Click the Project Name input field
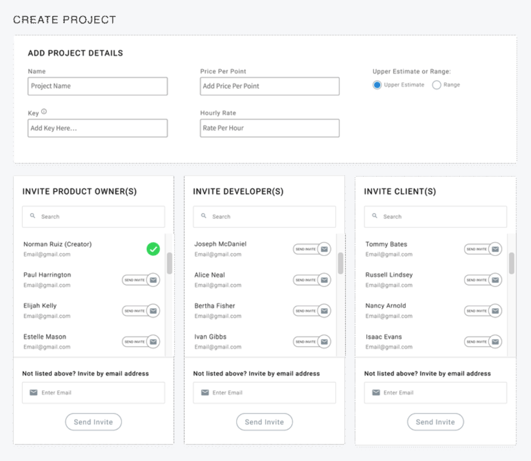 point(98,86)
